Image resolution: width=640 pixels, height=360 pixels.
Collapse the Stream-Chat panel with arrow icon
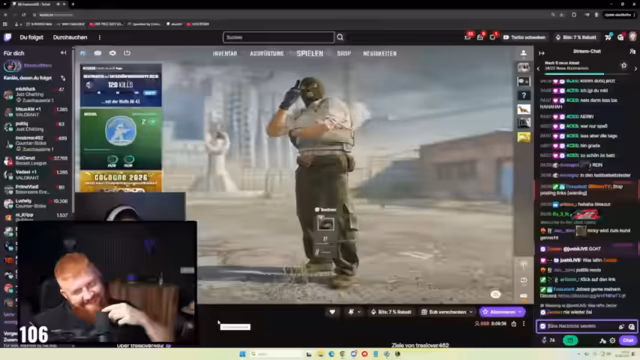(x=542, y=53)
